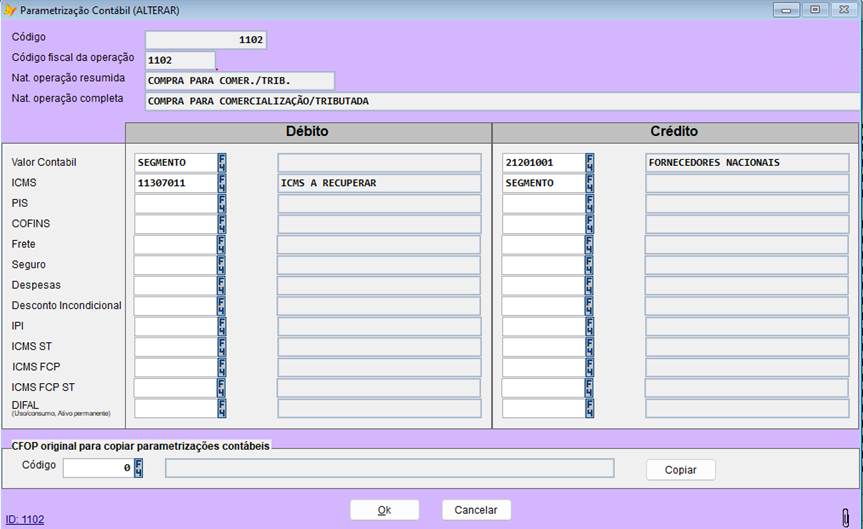Select the Crédito ICMS ST account field
The height and width of the screenshot is (529, 863).
[543, 347]
